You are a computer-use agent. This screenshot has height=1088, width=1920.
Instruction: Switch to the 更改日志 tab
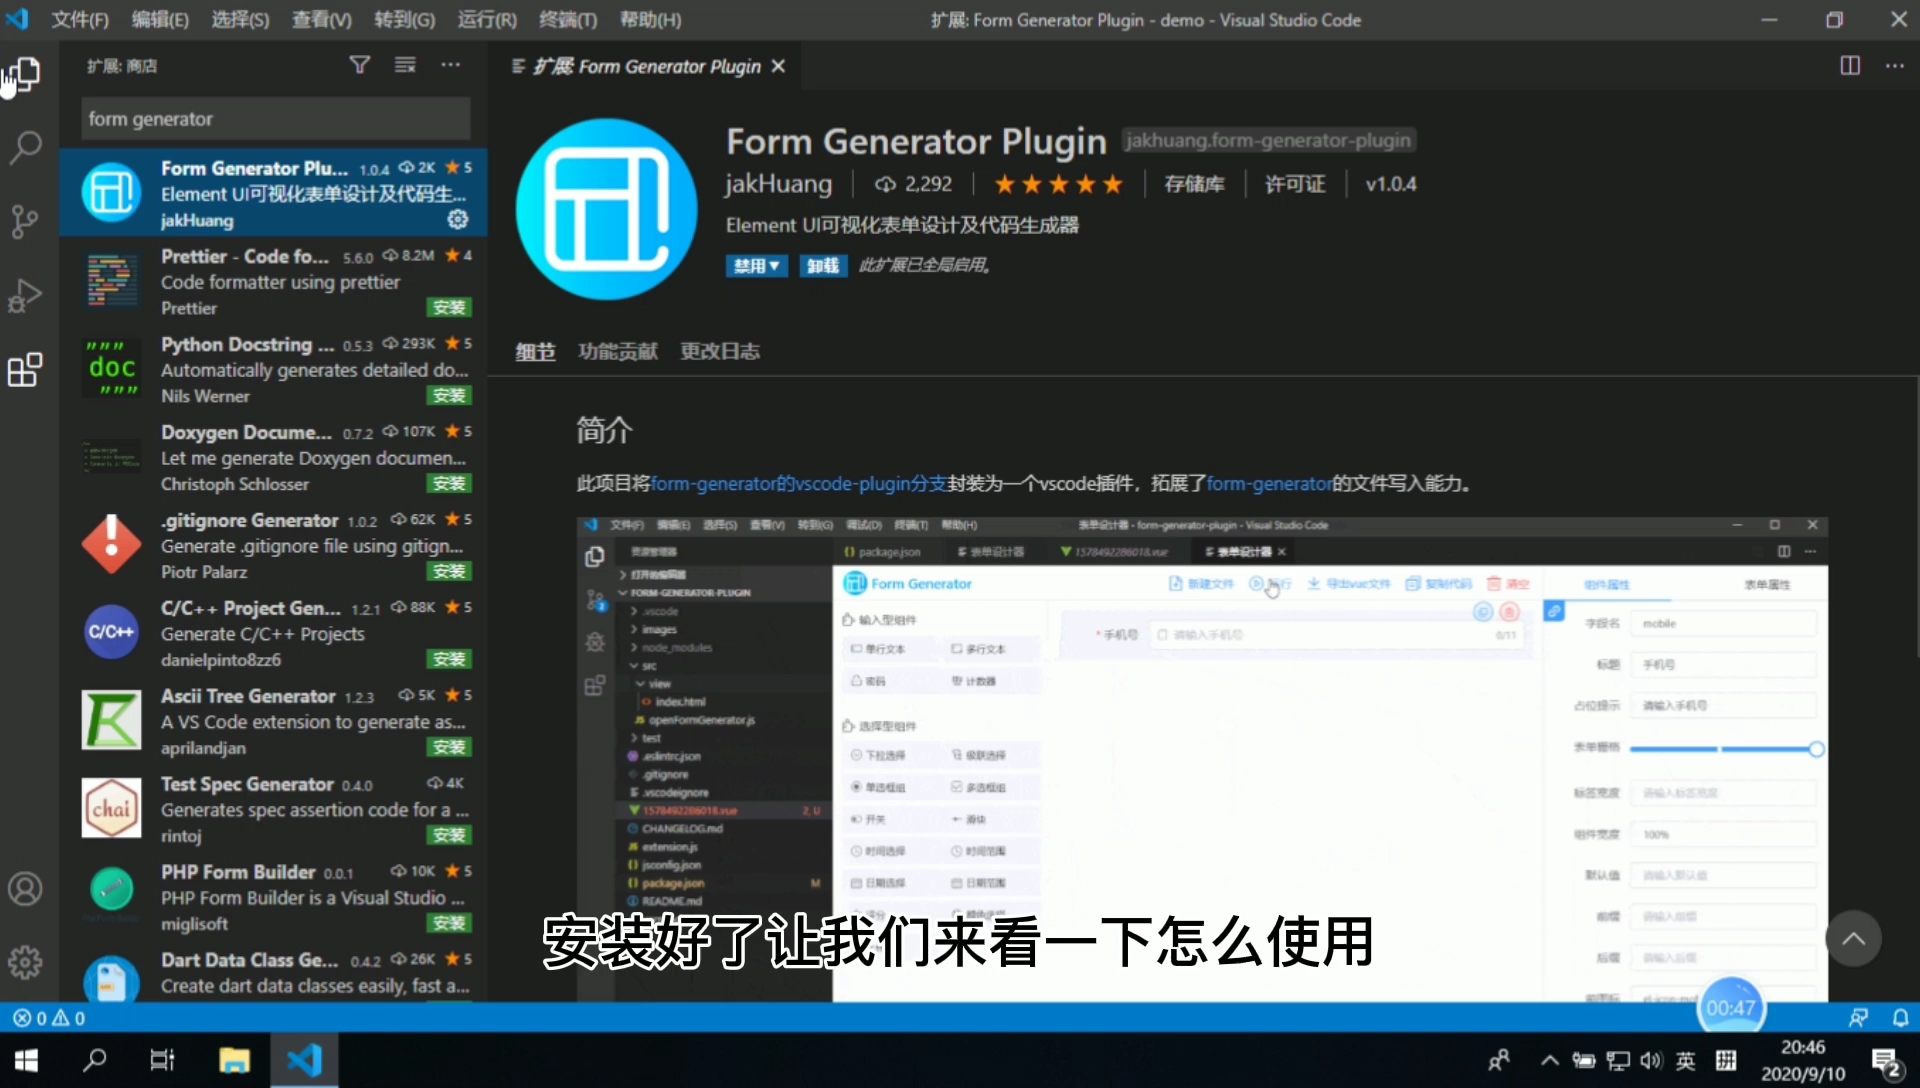(719, 351)
